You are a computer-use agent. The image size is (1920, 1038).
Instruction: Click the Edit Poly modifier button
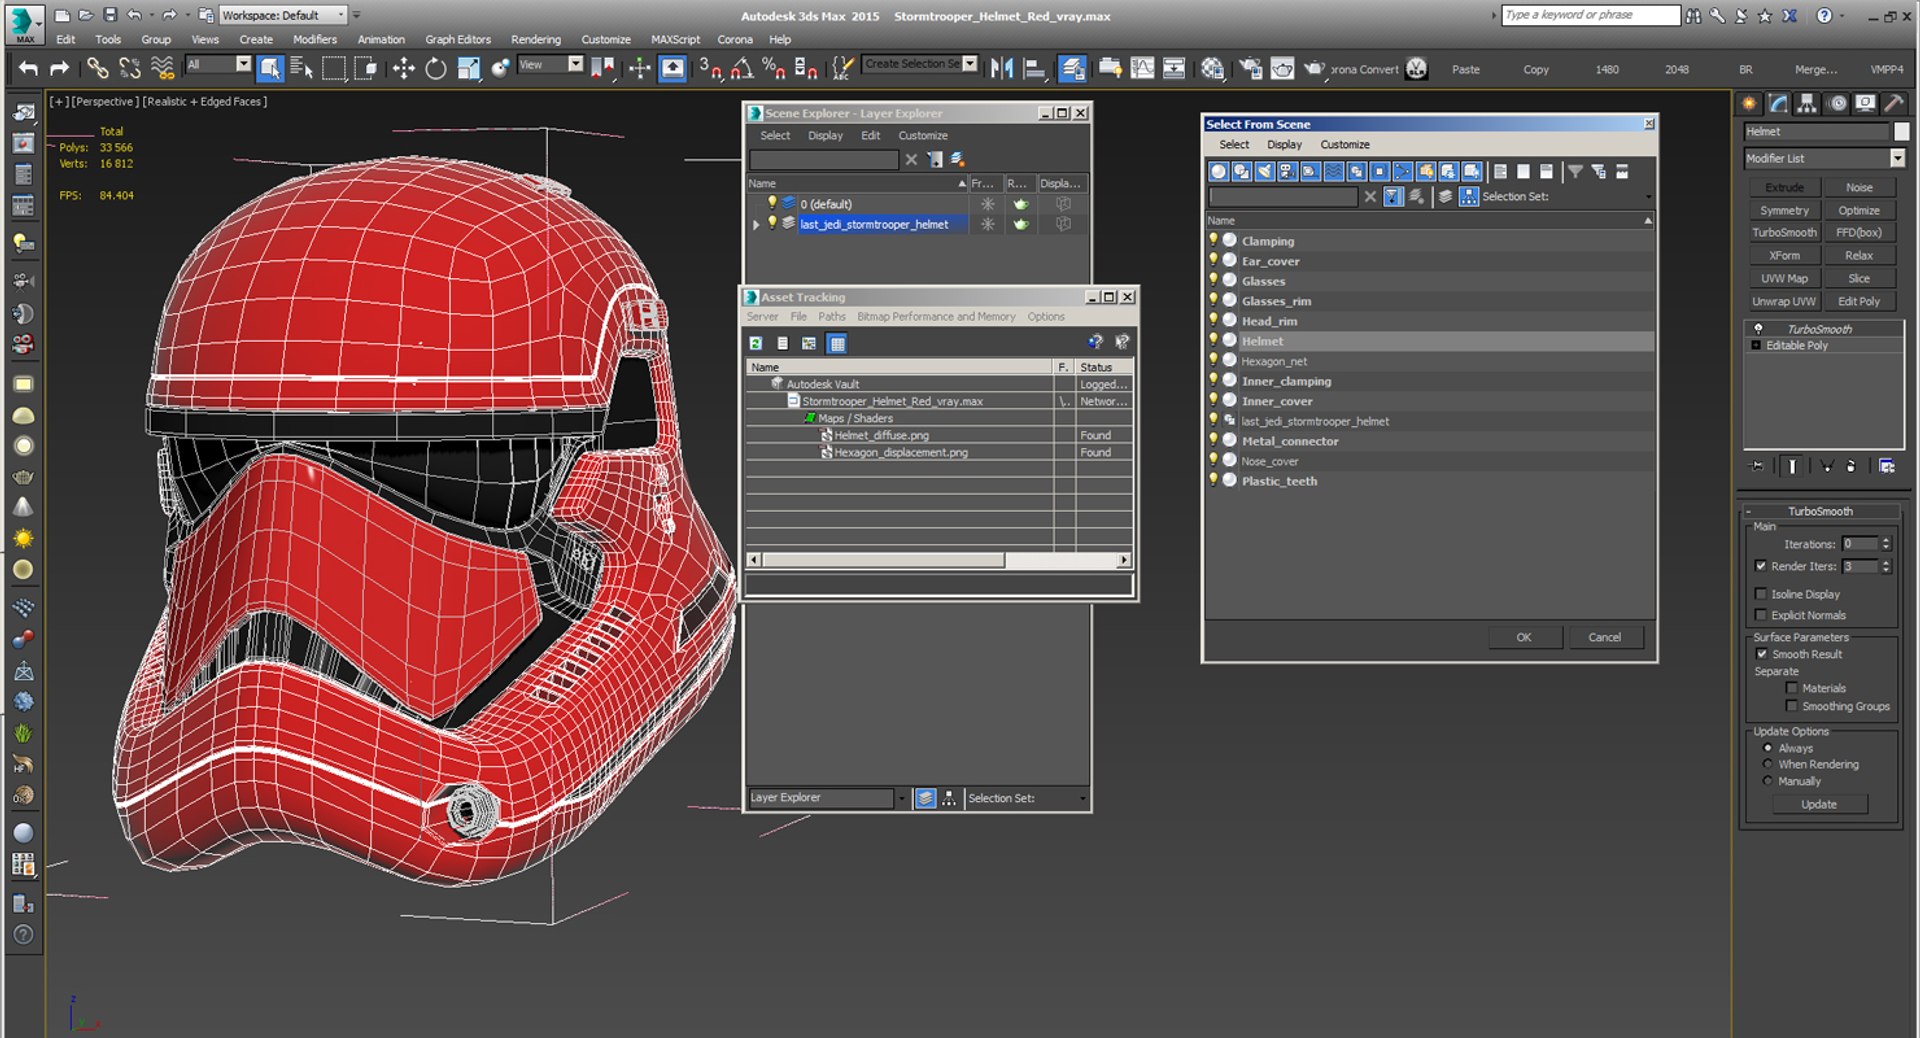[1859, 301]
